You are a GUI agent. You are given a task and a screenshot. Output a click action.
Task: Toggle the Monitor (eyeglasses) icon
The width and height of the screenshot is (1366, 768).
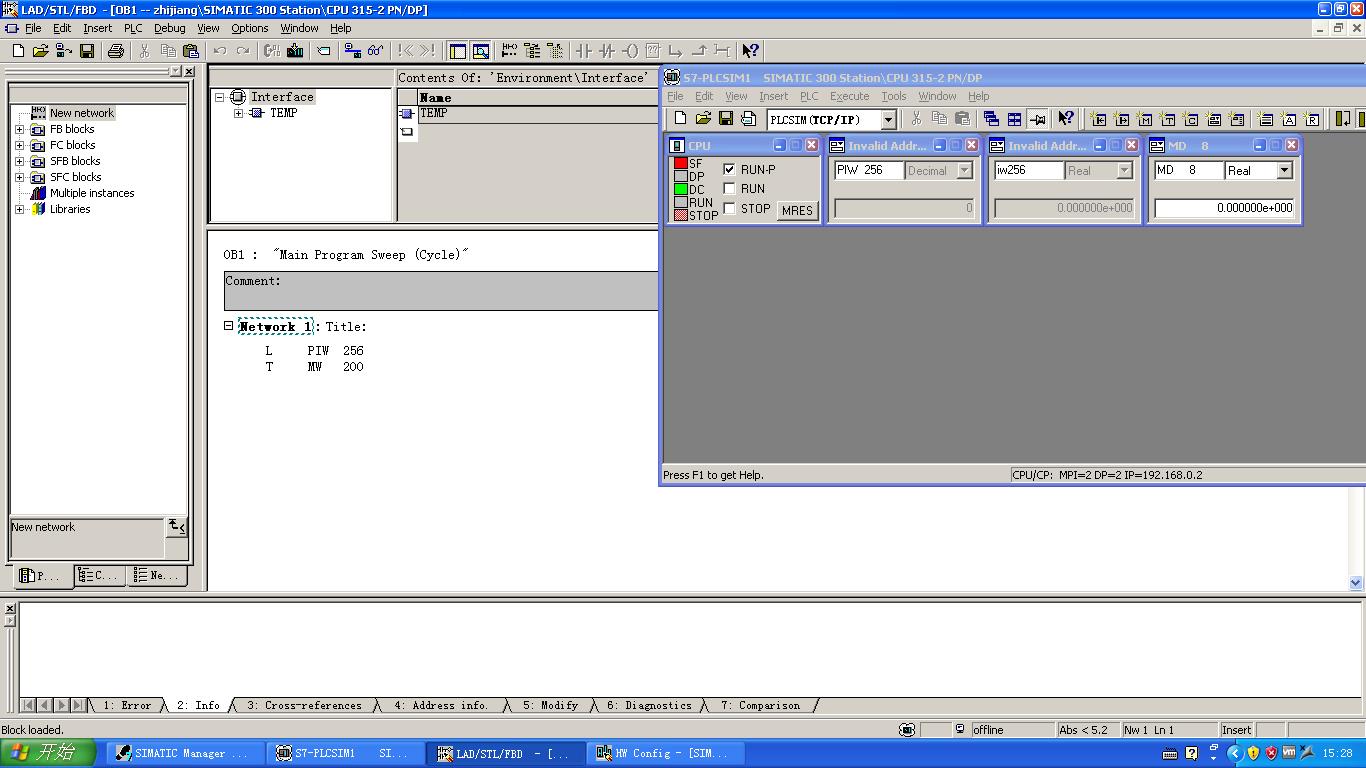point(375,51)
